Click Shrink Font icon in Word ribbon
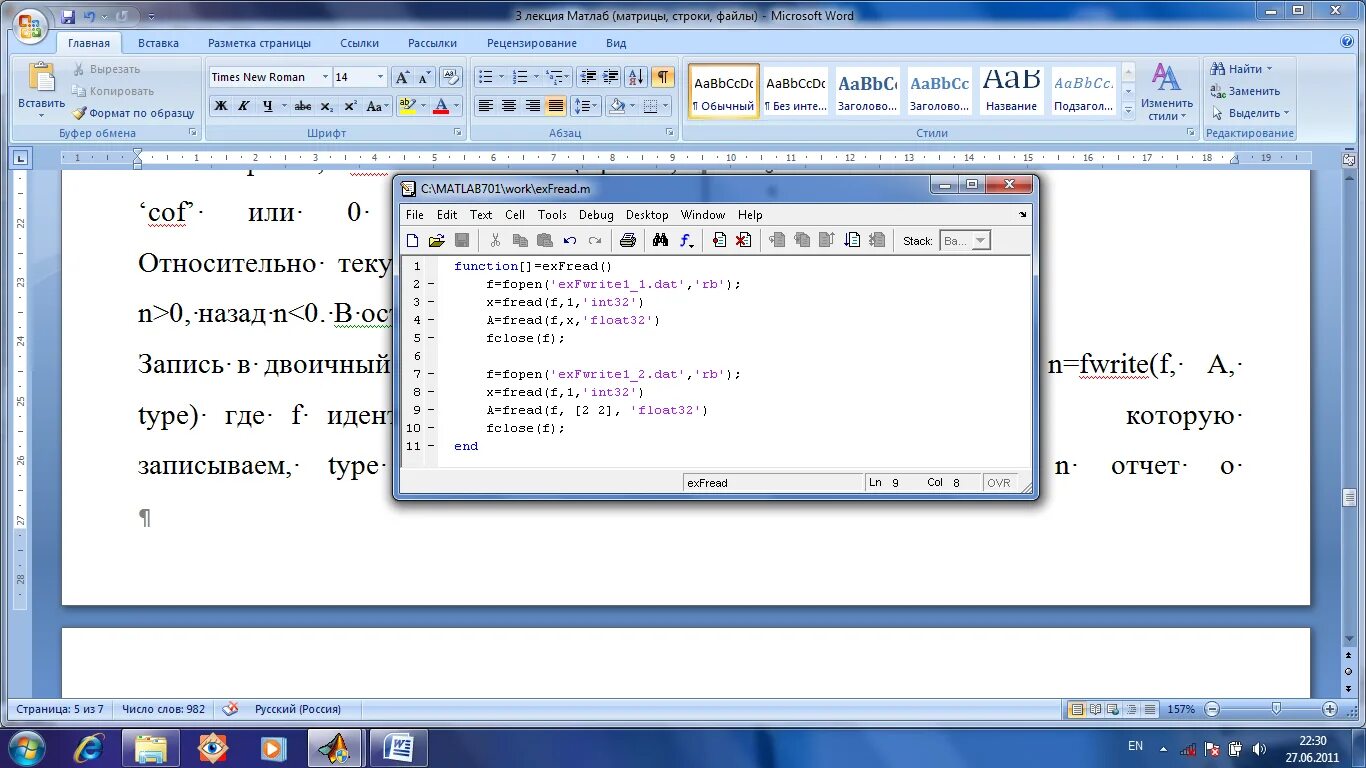Viewport: 1366px width, 768px height. (x=424, y=77)
